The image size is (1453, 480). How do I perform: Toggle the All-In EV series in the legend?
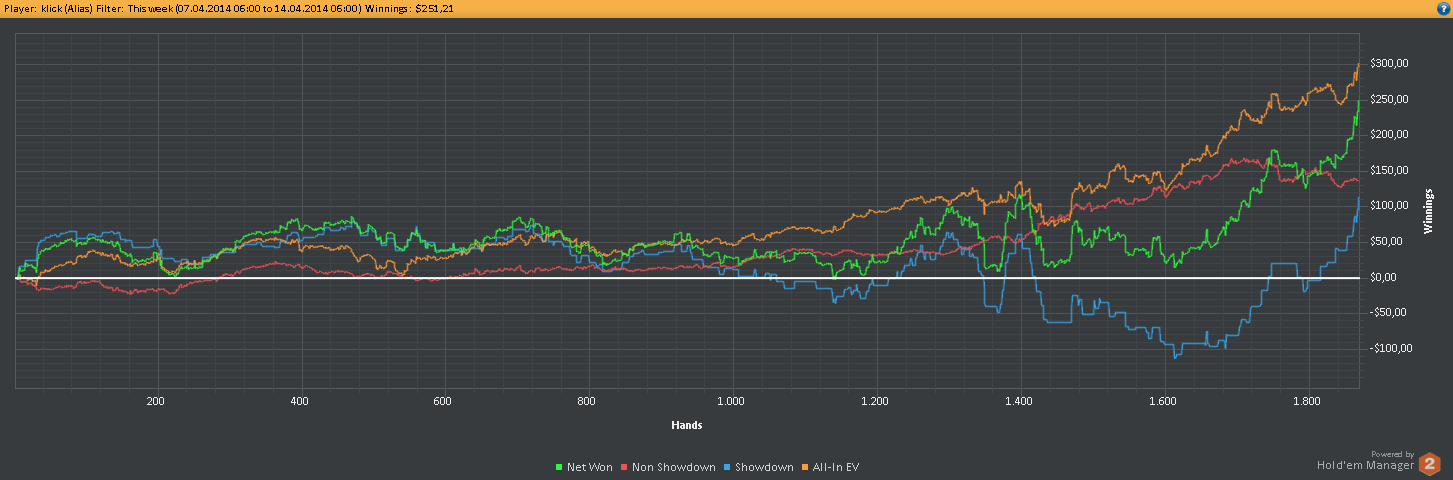(x=829, y=467)
